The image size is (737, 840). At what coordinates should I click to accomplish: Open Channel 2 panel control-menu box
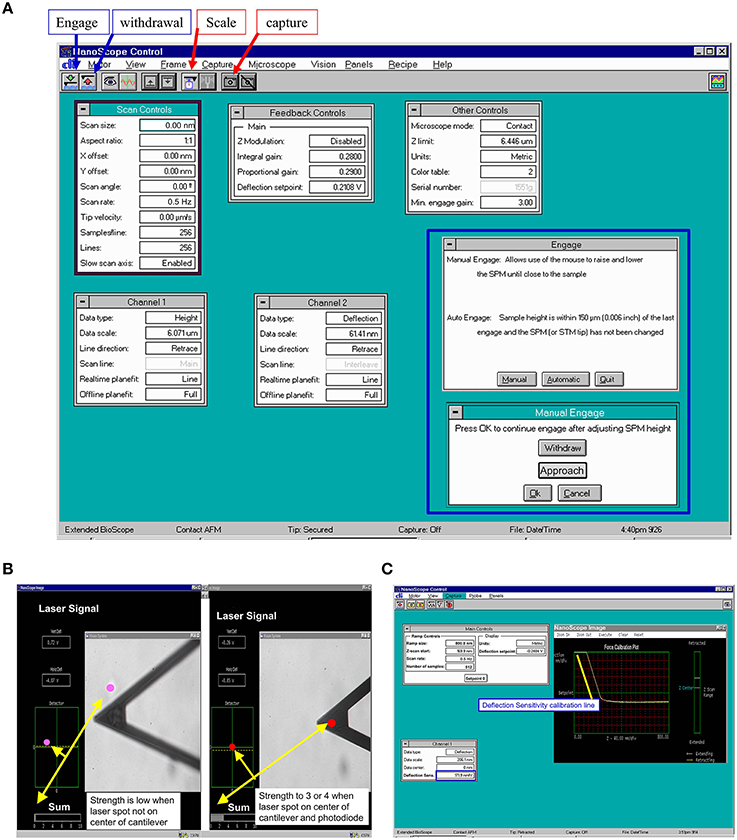coord(263,302)
